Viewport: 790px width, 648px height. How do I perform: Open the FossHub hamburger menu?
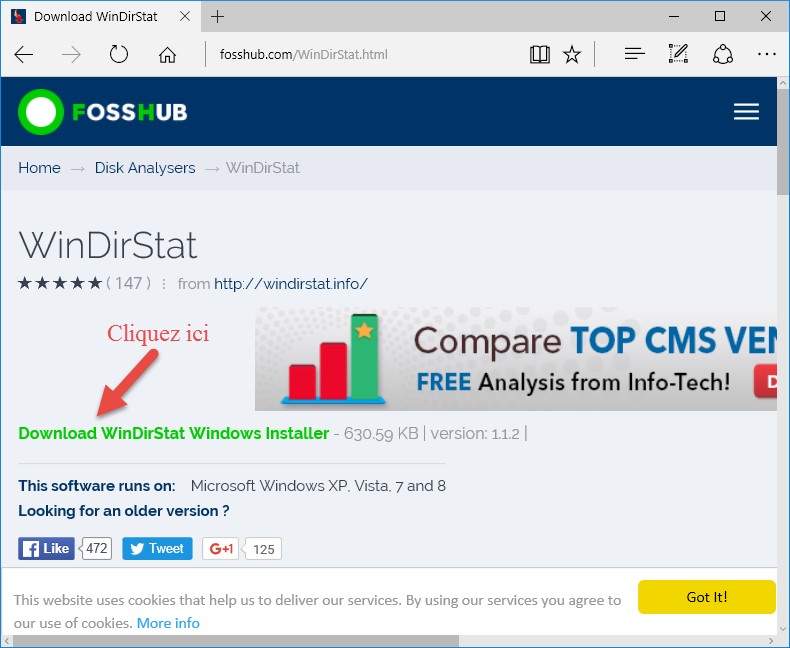746,111
